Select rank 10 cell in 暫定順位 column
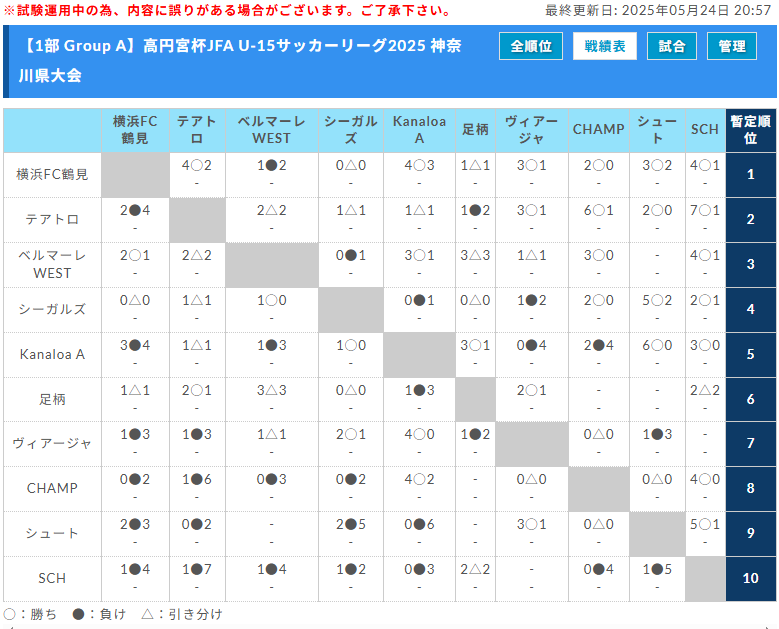The width and height of the screenshot is (779, 629). click(750, 579)
